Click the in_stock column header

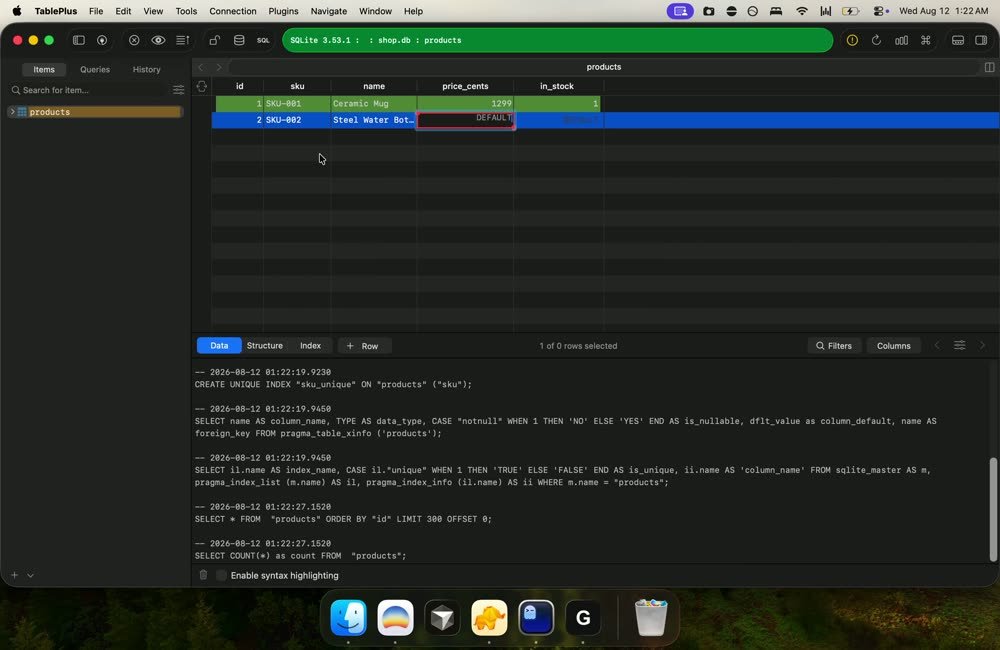point(557,86)
